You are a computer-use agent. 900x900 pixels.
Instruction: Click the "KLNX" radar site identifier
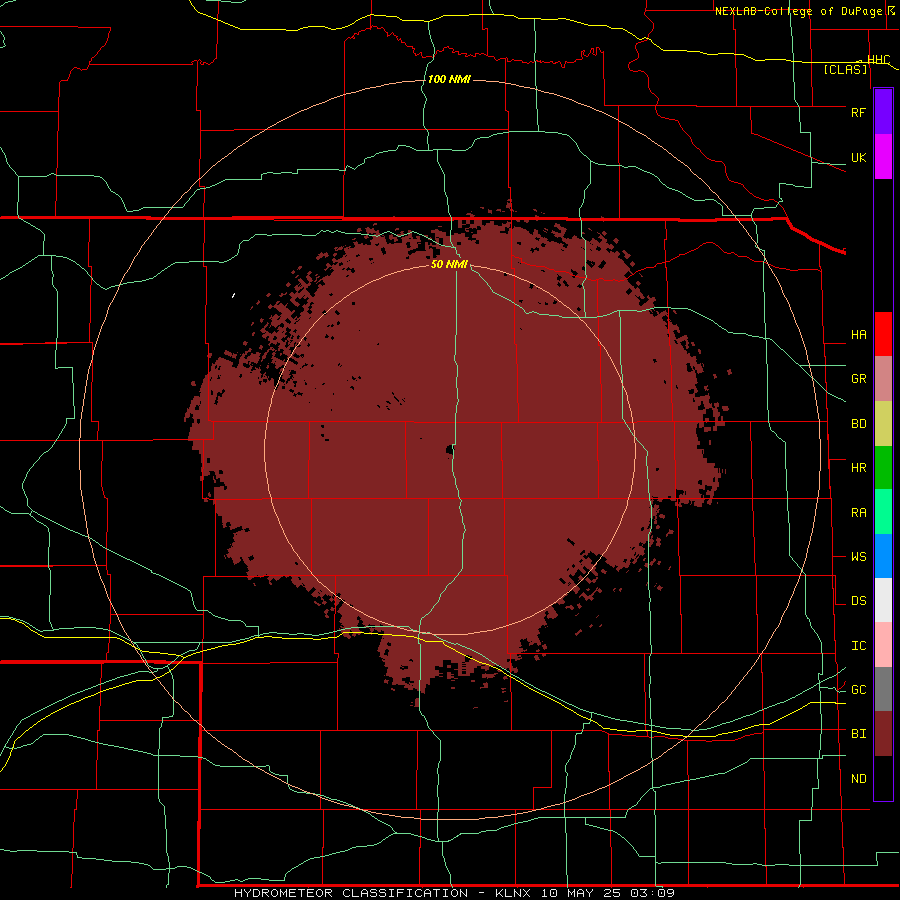click(x=513, y=893)
